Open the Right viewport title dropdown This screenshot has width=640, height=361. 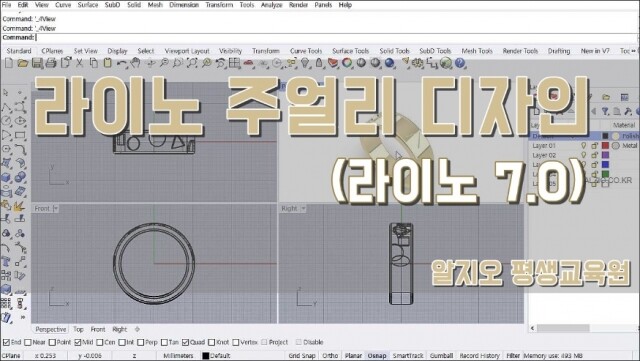(x=303, y=209)
